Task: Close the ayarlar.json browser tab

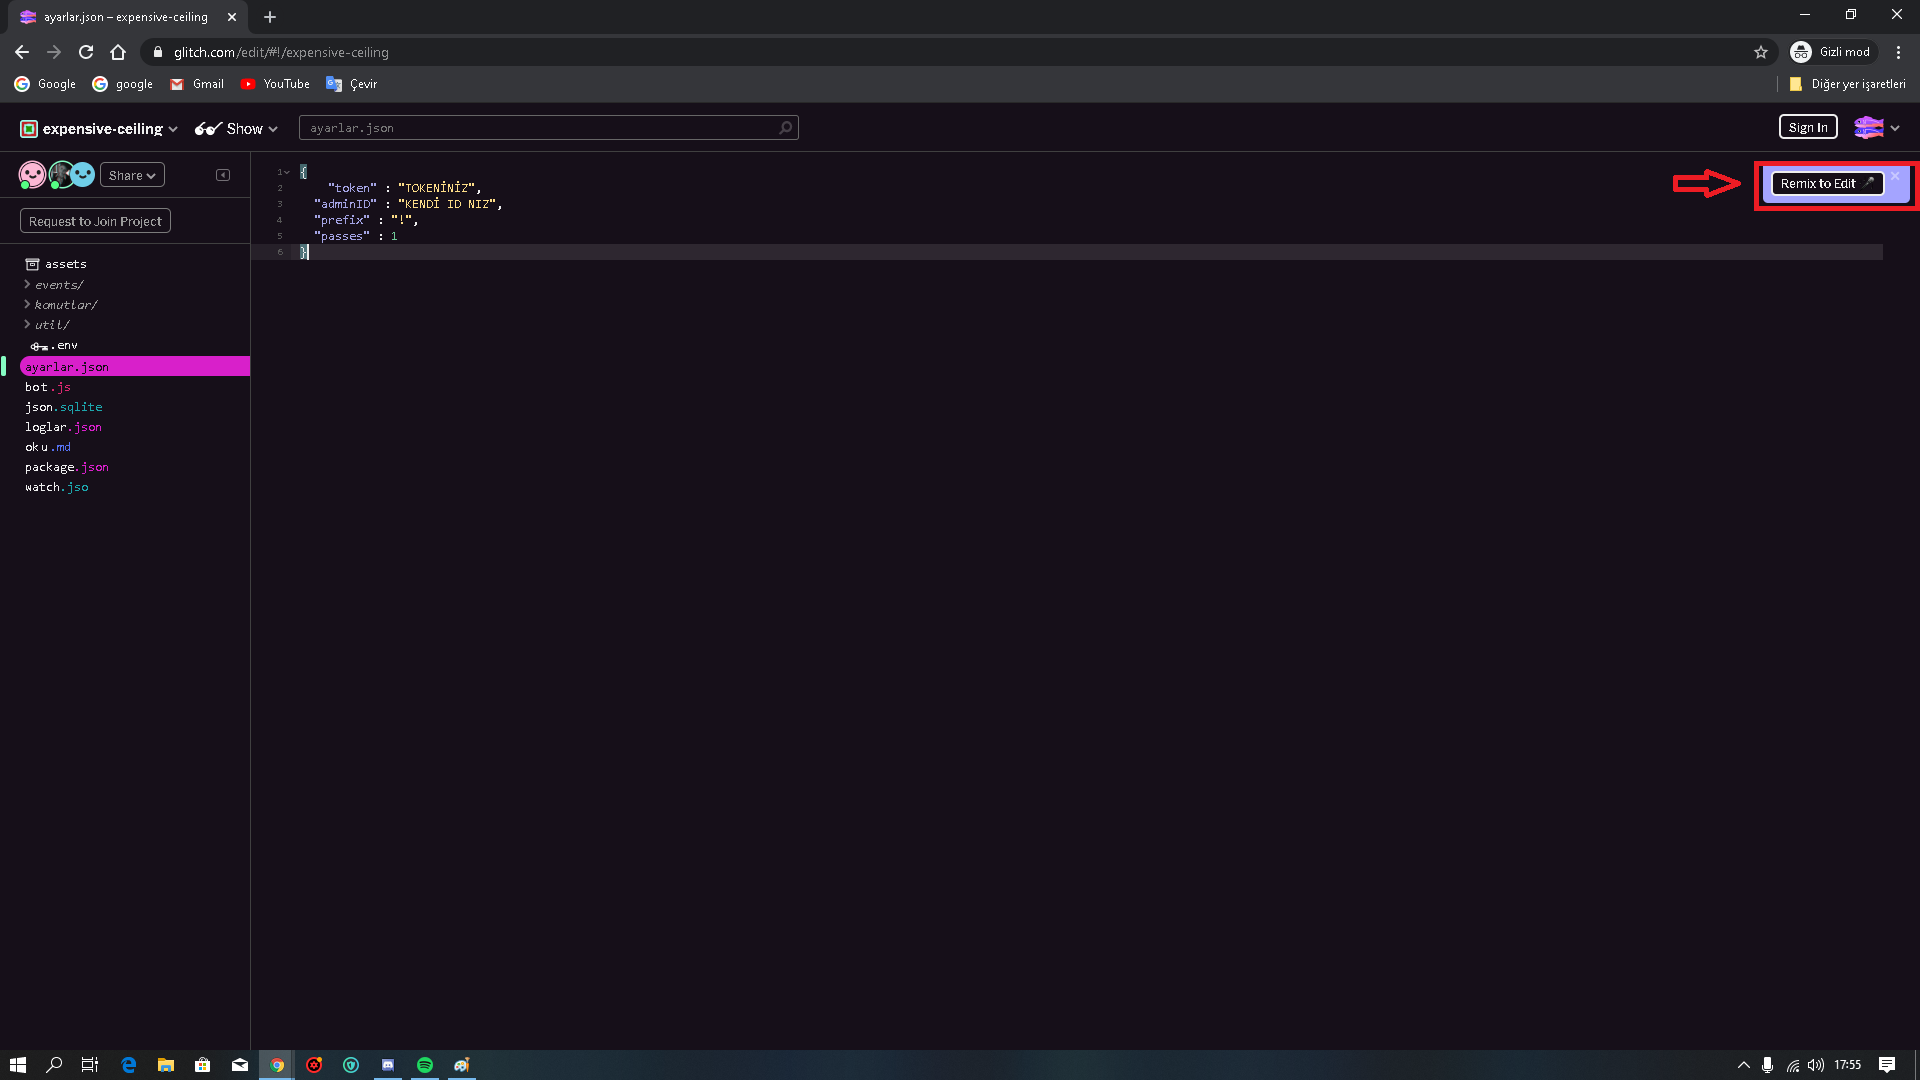Action: (232, 17)
